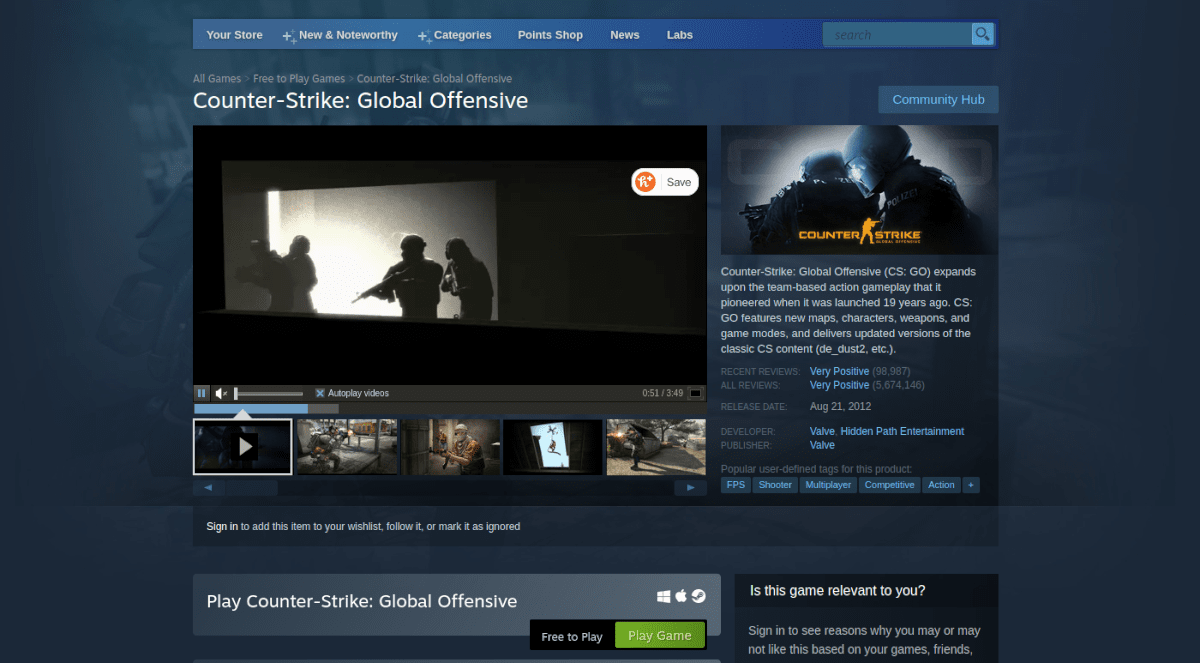The width and height of the screenshot is (1200, 663).
Task: Unmute the video audio
Action: click(x=221, y=392)
